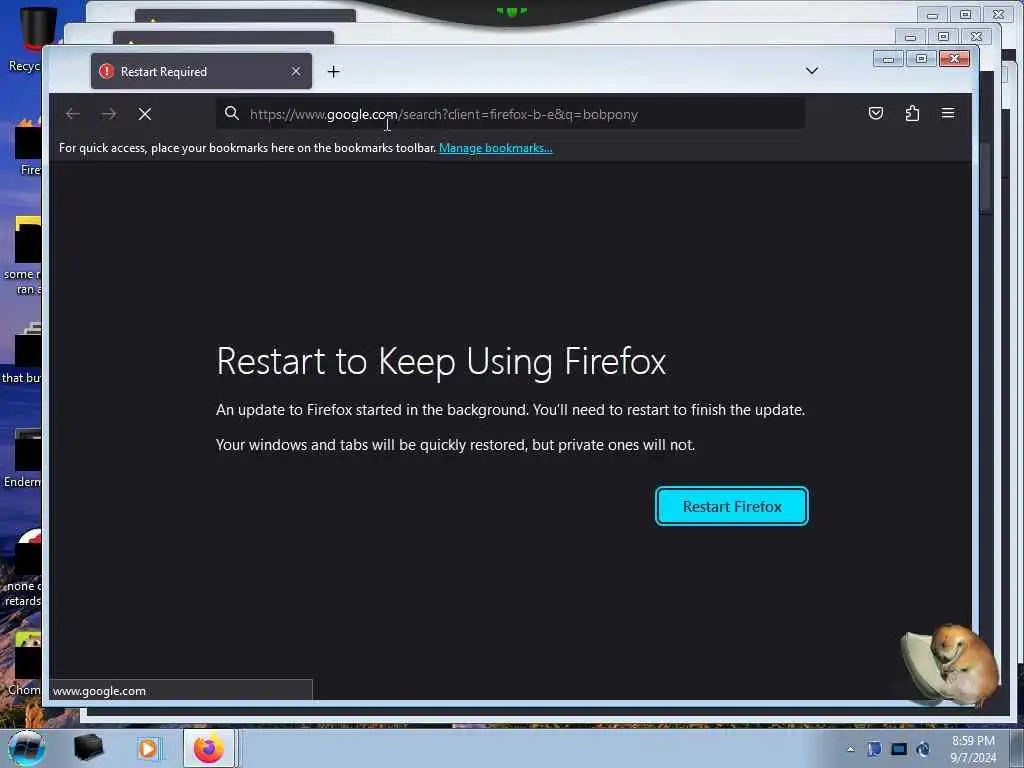Click the taskbar clock showing 8:59 PM

[973, 749]
